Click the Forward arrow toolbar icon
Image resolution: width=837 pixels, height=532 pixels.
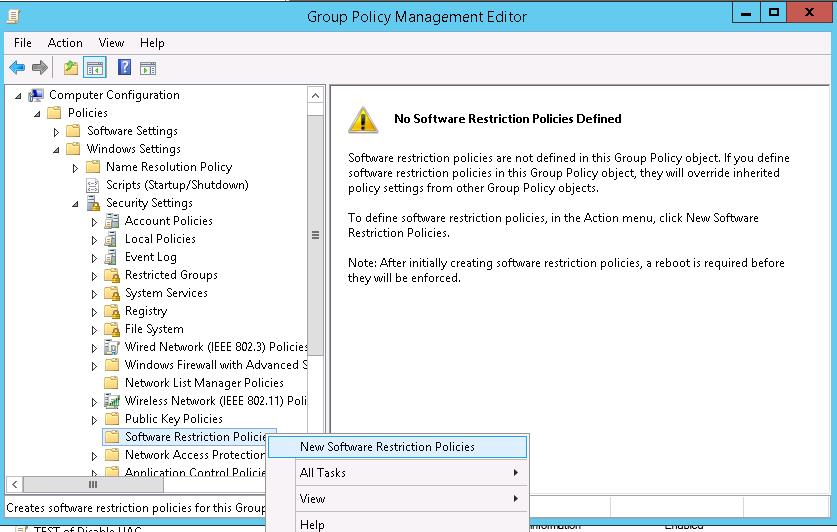40,68
